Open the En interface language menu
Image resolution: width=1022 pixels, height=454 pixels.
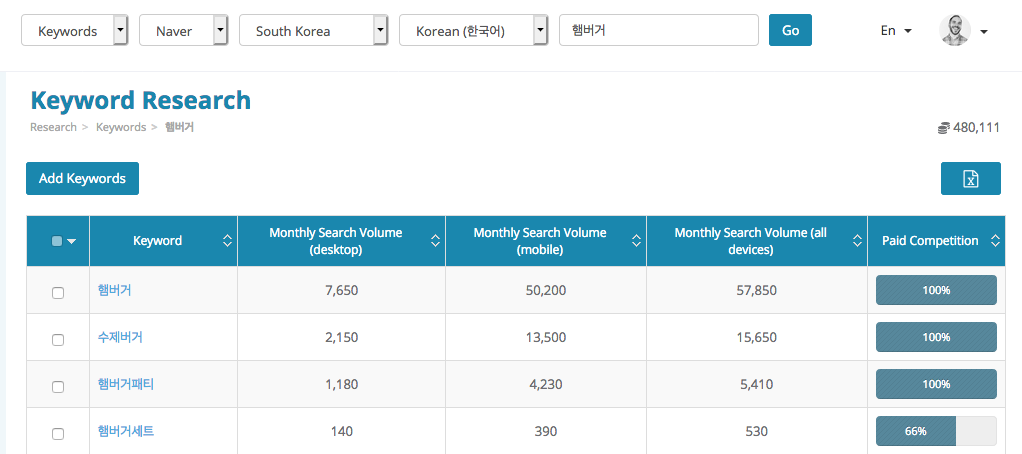tap(896, 31)
